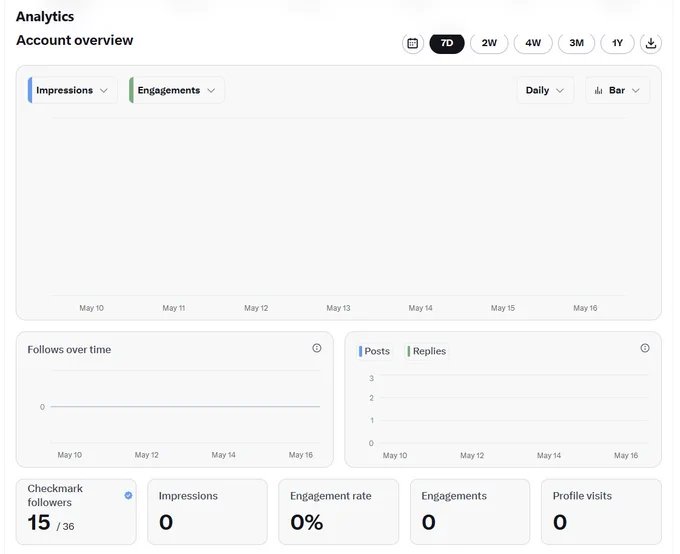
Task: Open the Engagement rate card
Action: click(x=338, y=511)
